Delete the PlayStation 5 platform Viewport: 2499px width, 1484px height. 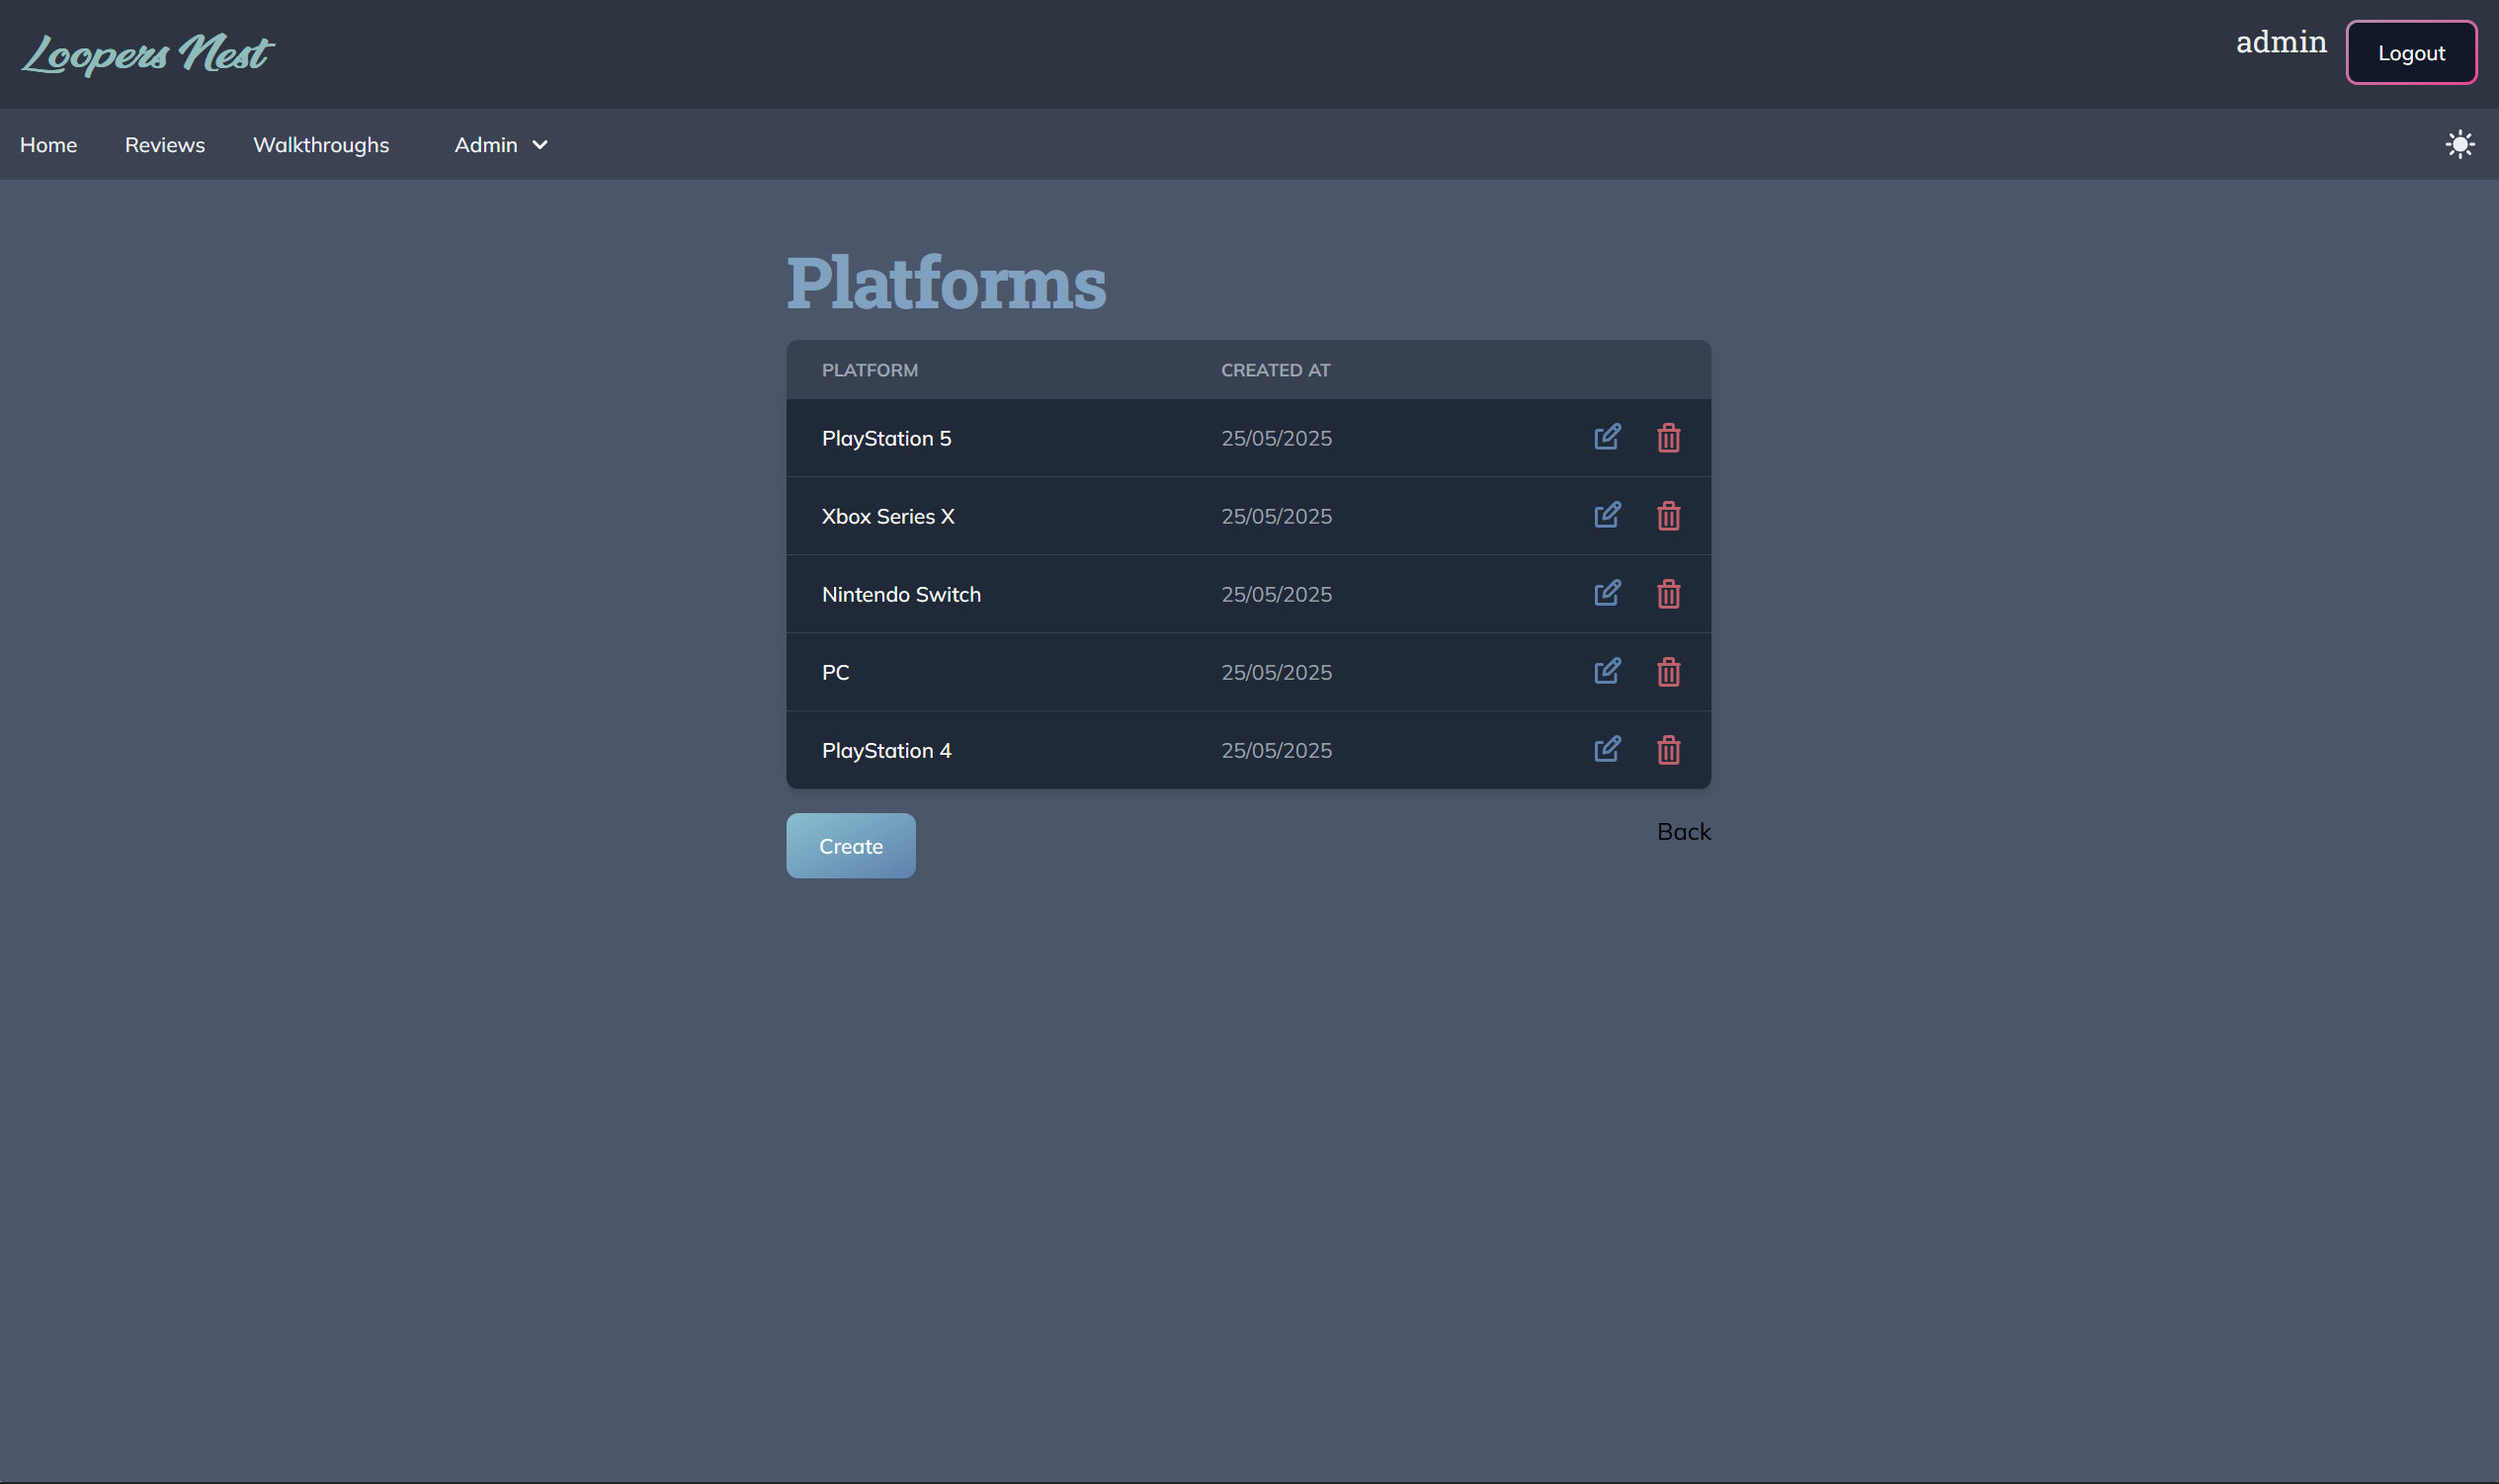[1667, 437]
